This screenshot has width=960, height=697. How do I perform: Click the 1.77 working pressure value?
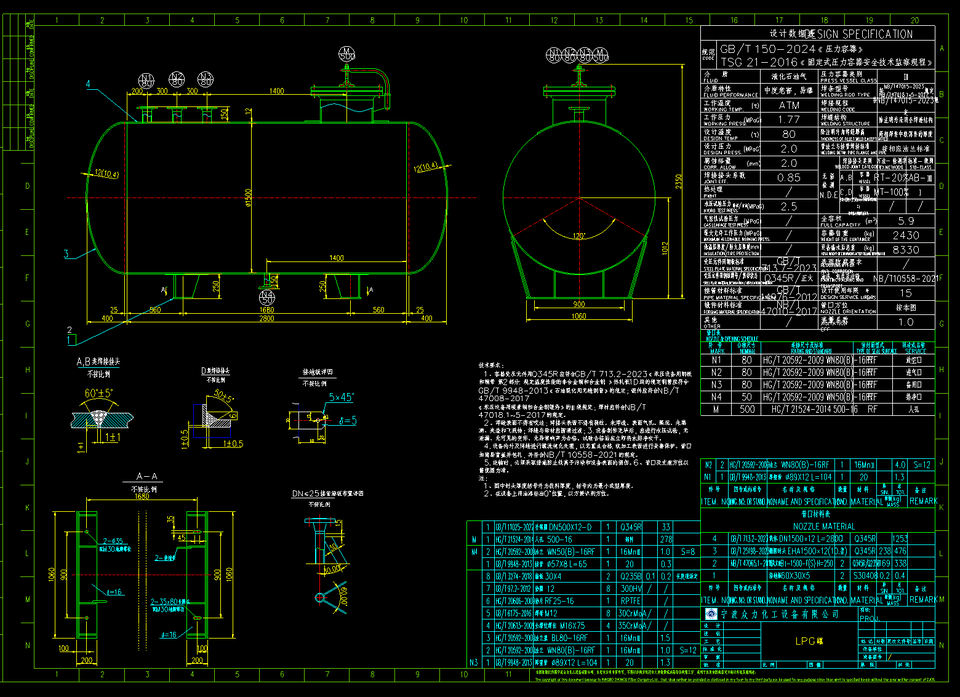point(789,119)
